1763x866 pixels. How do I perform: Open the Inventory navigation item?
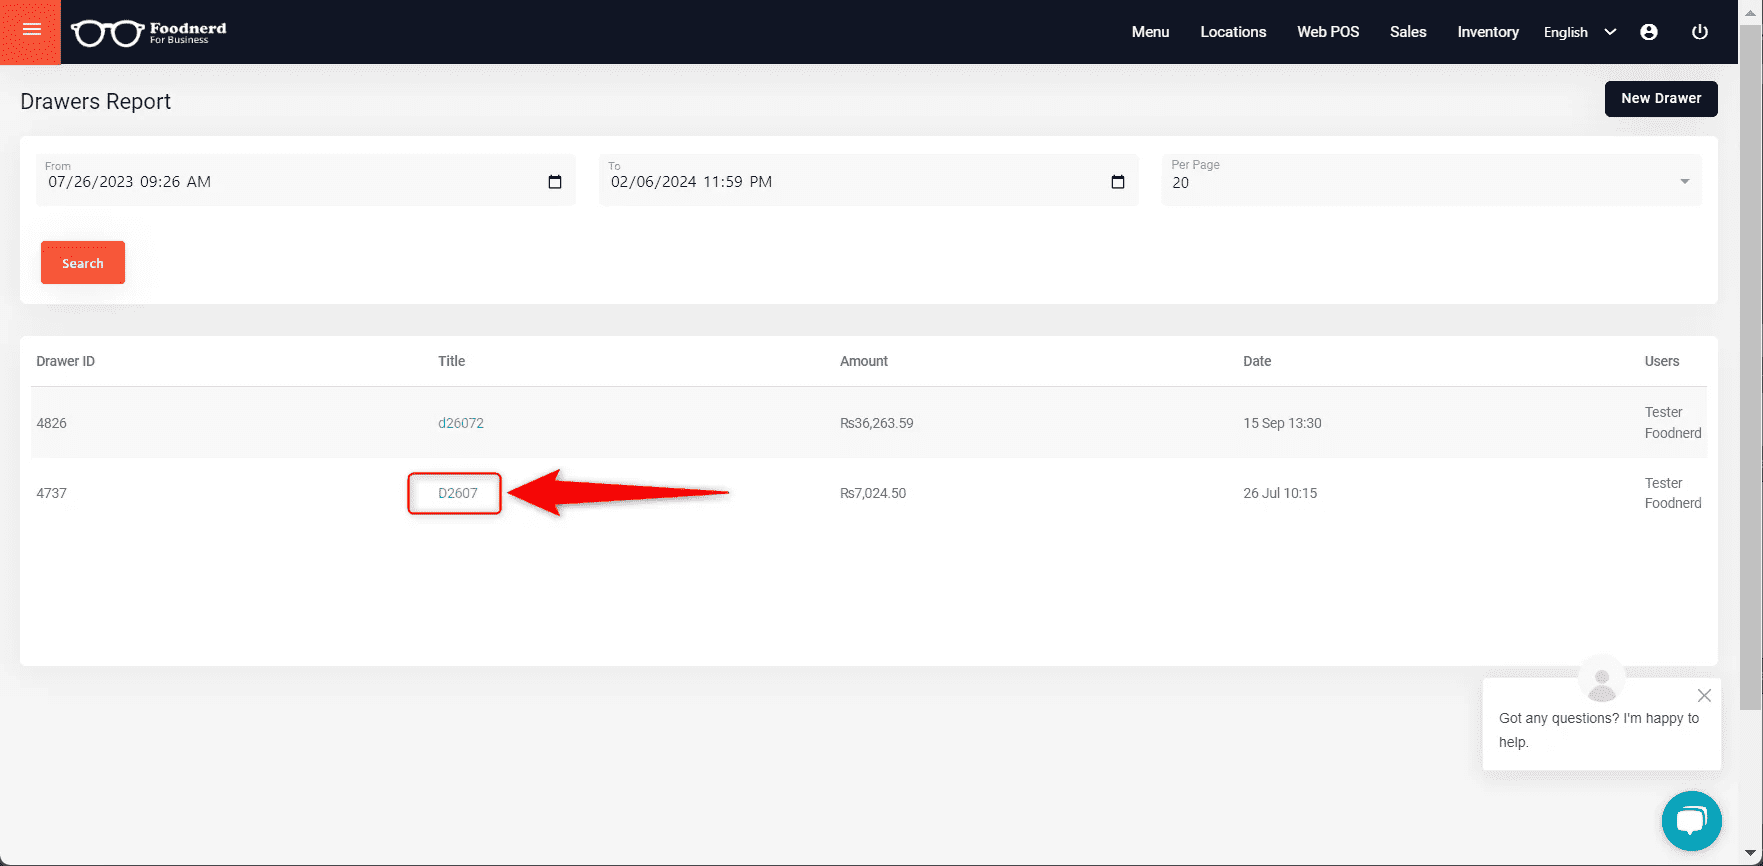1488,32
